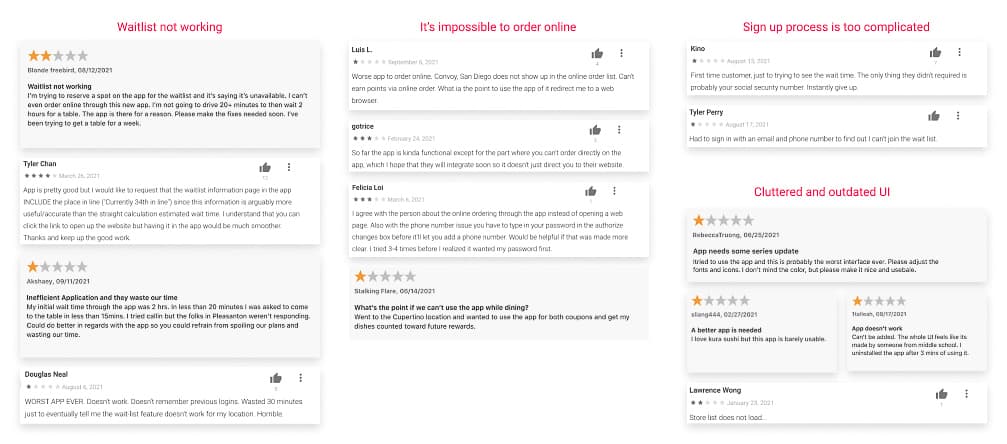
Task: Click Blonde freebird's two-star rating
Action: click(58, 56)
